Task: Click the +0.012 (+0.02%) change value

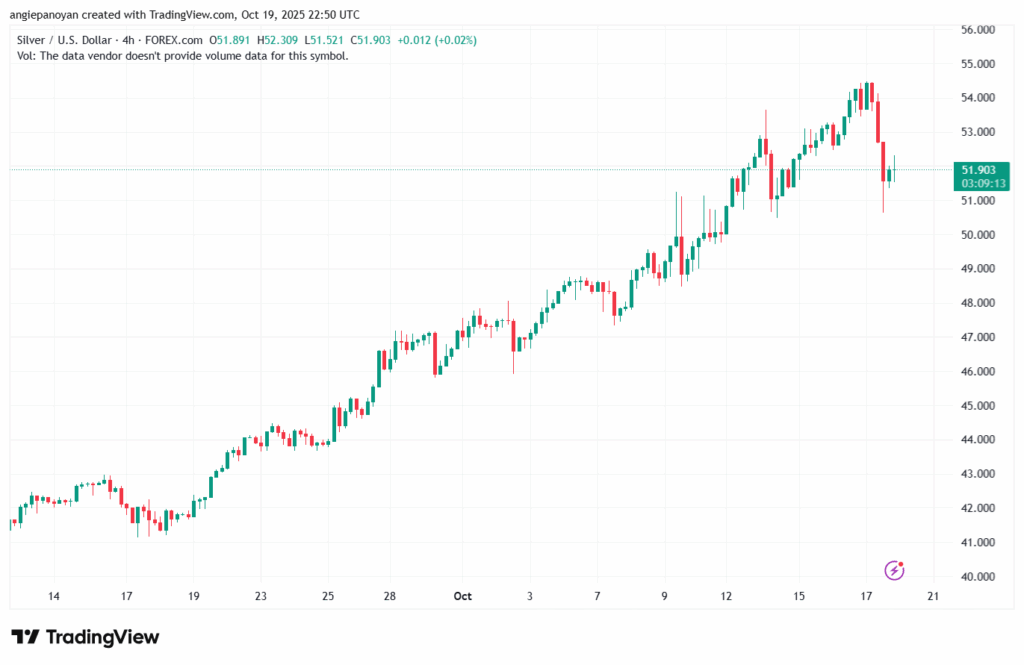Action: pos(437,40)
